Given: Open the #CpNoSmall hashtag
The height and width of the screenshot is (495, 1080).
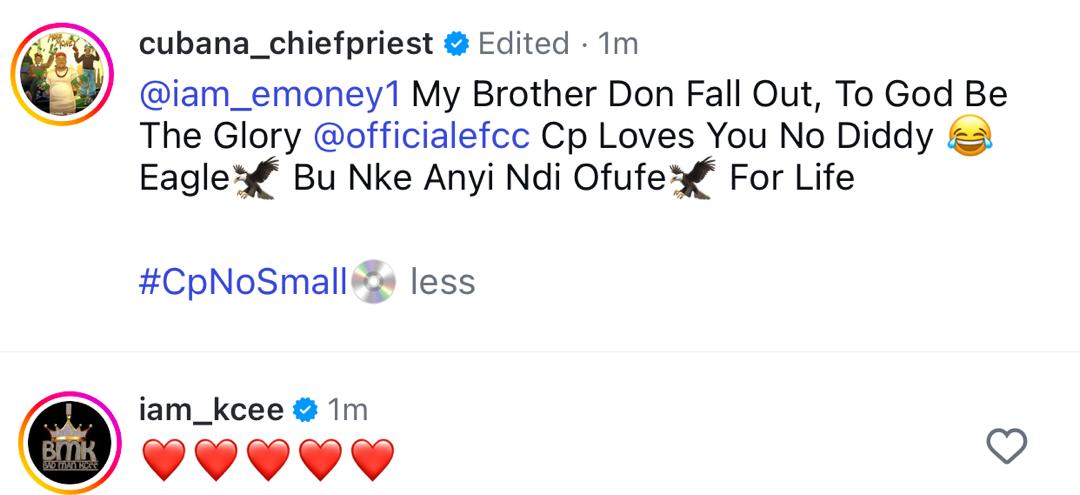Looking at the screenshot, I should coord(243,282).
